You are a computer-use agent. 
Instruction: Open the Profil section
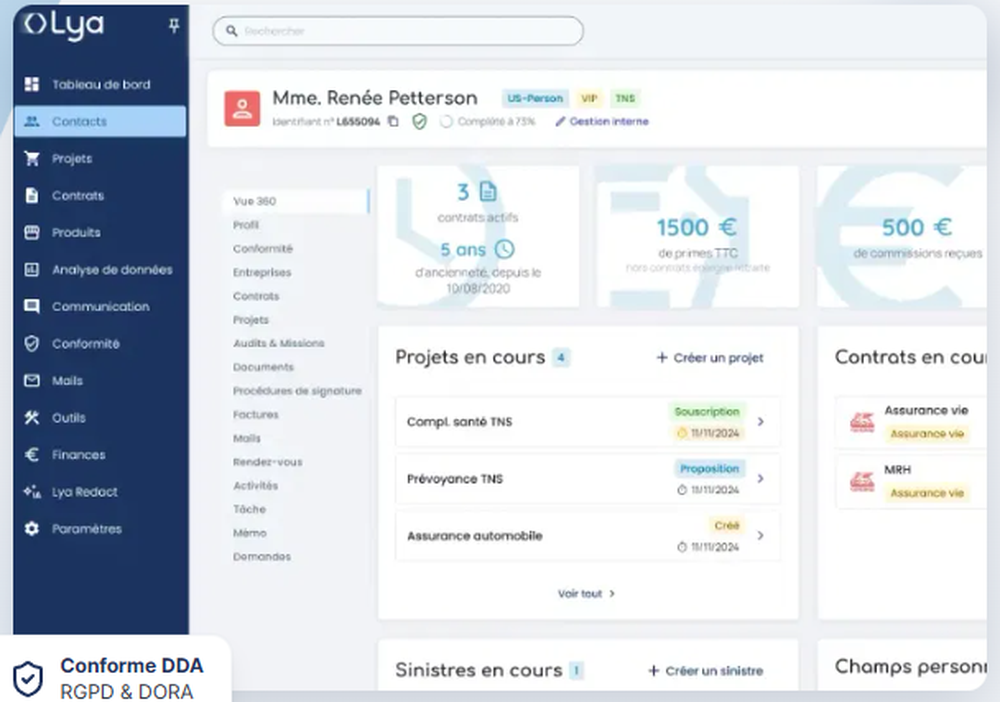246,224
